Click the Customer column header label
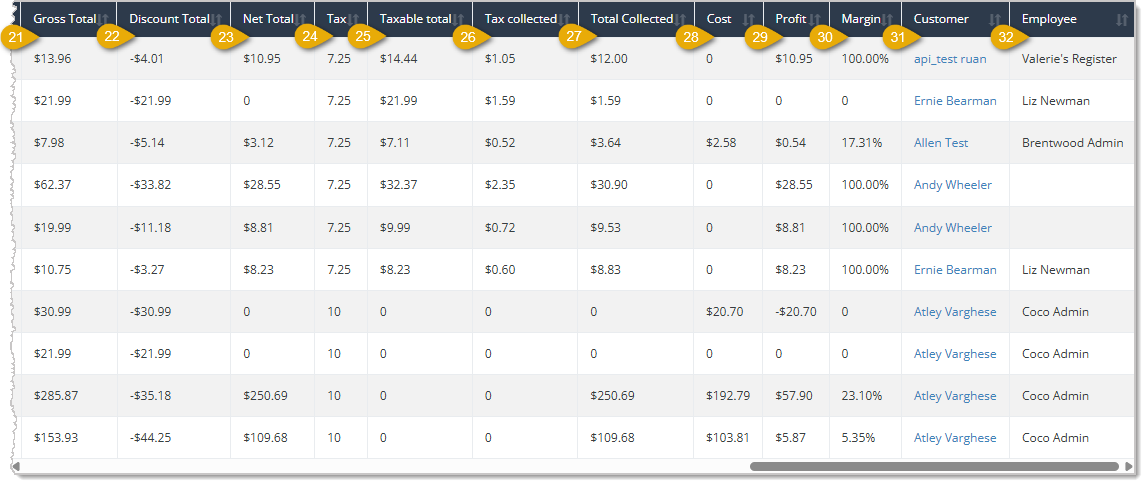Viewport: 1146px width, 485px height. point(941,19)
